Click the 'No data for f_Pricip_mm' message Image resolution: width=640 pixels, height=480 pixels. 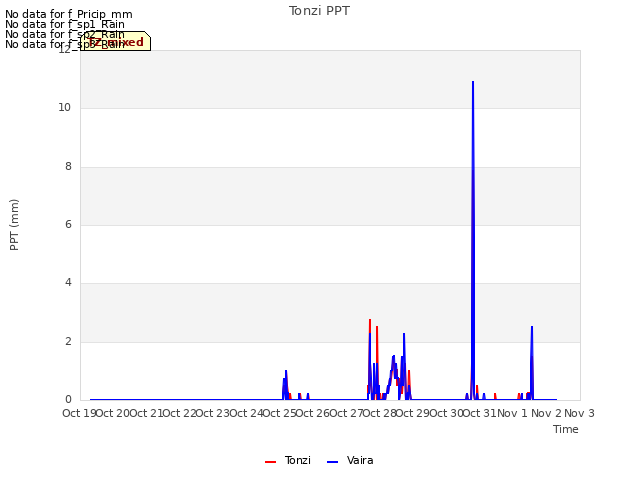tap(69, 14)
